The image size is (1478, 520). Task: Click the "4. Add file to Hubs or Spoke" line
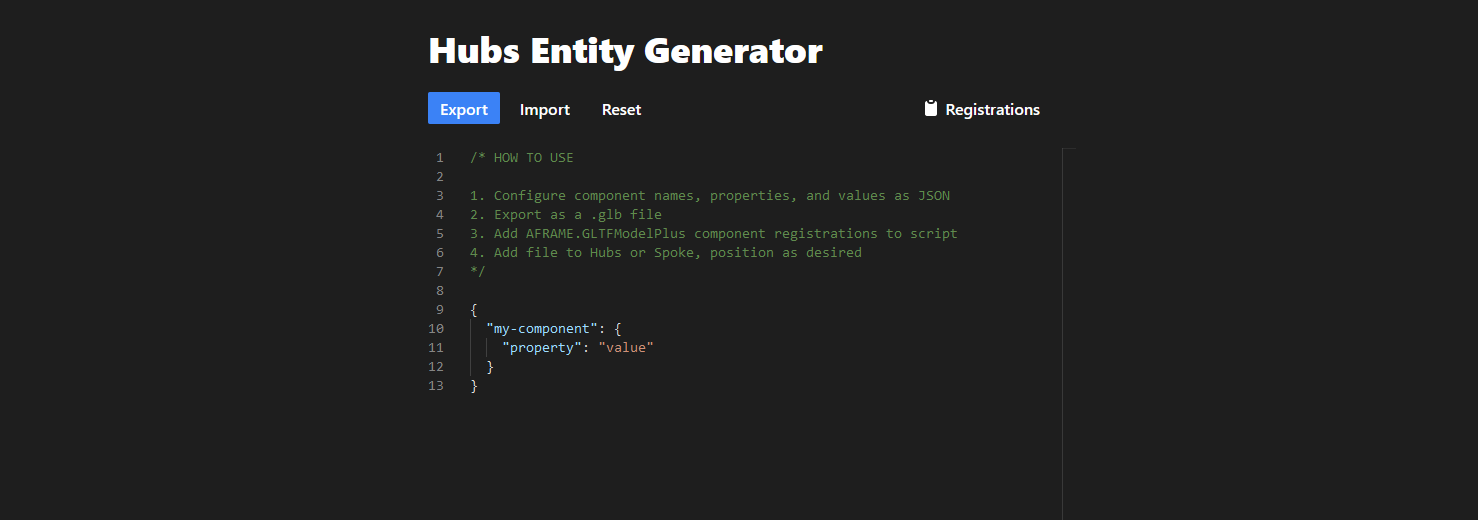[666, 252]
